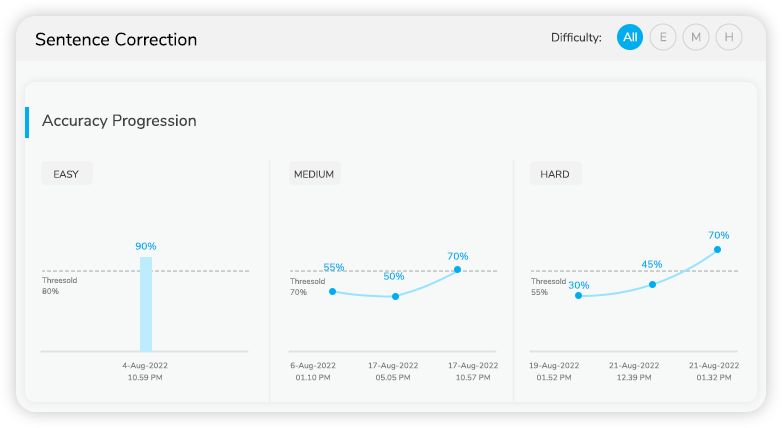Screen dimensions: 782x428
Task: Click the 21-Aug-2022 01.32 PM date label
Action: (x=714, y=371)
